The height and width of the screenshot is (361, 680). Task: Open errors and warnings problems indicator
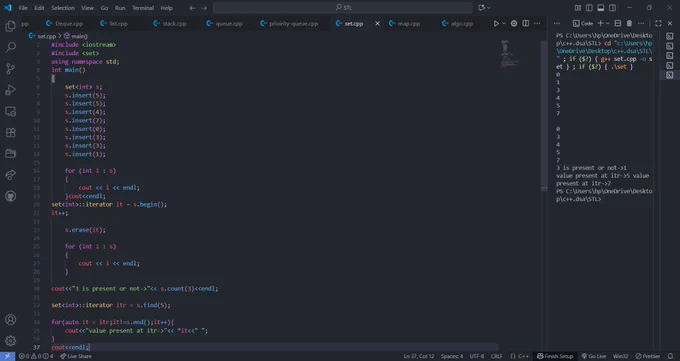tap(36, 356)
